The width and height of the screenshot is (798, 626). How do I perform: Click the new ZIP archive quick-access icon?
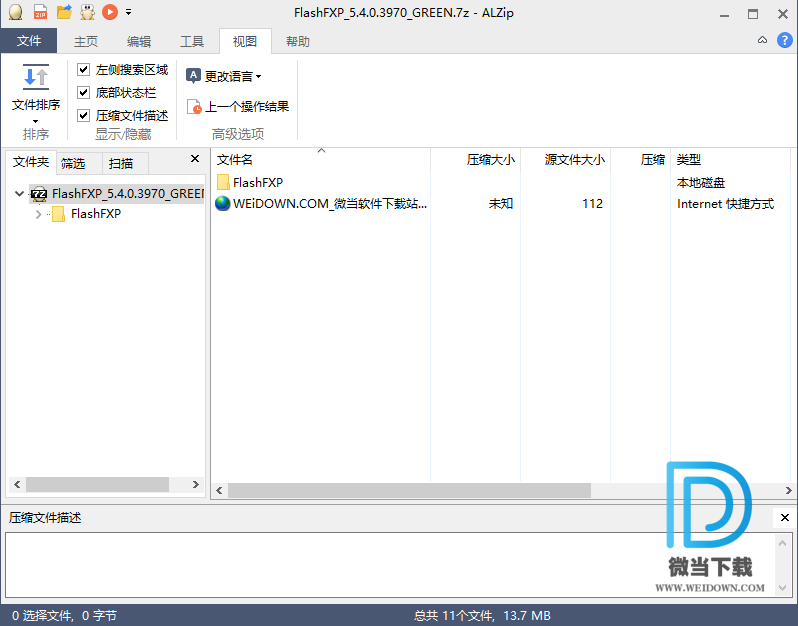pos(41,12)
